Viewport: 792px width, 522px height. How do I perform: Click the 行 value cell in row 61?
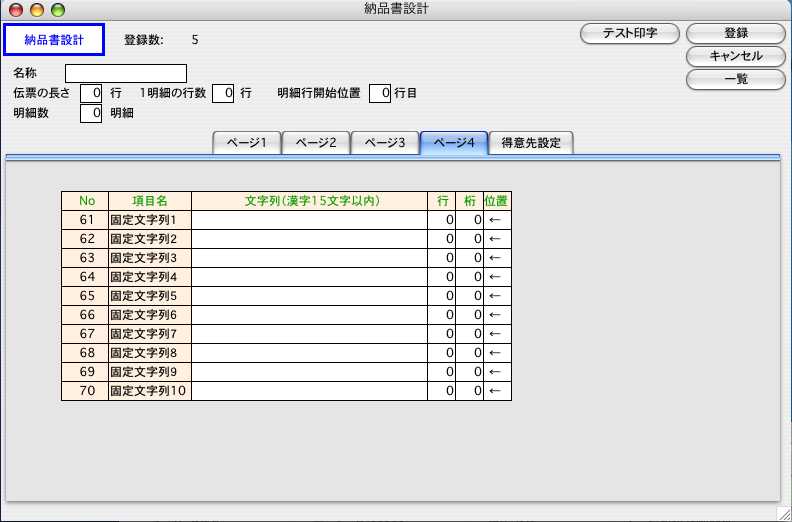coord(441,220)
